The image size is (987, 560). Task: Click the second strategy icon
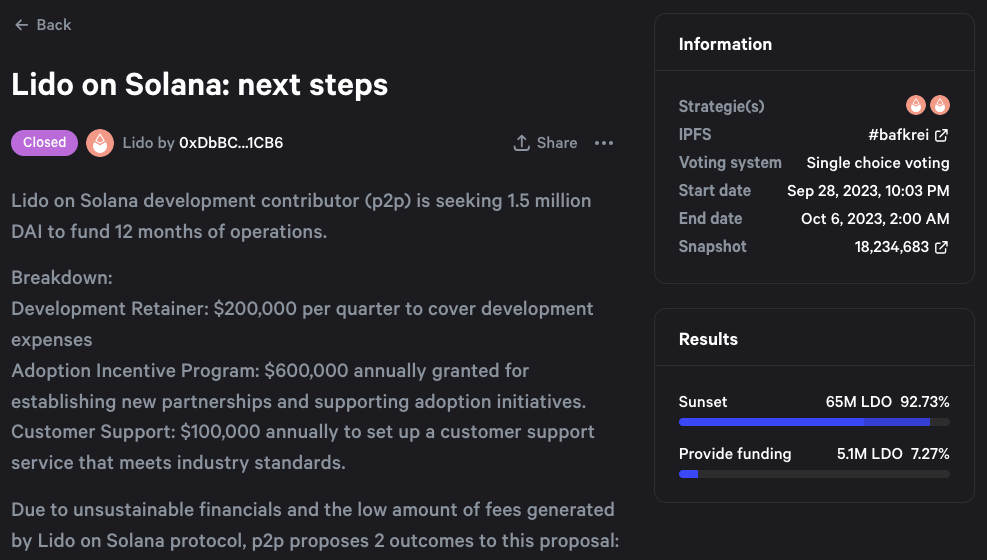(x=940, y=106)
